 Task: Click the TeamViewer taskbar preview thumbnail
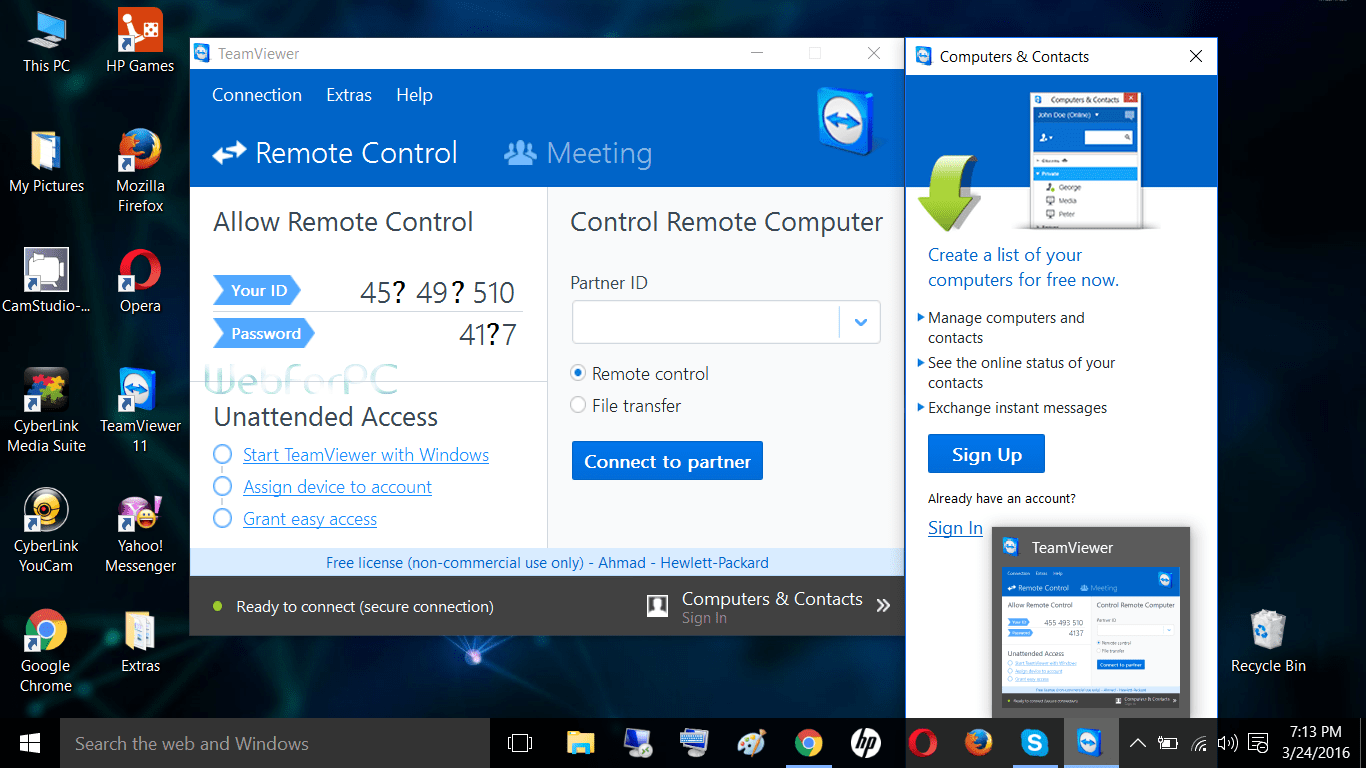tap(1090, 635)
